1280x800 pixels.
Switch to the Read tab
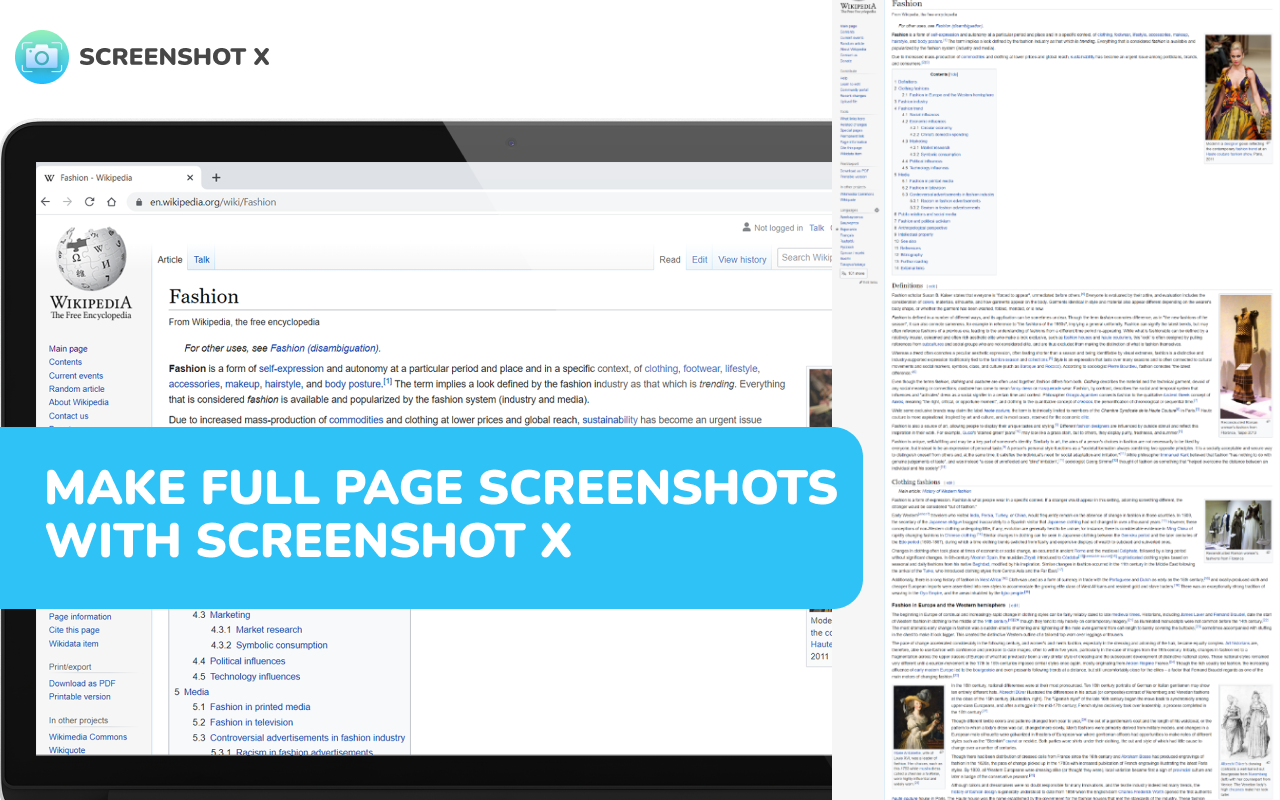670,259
